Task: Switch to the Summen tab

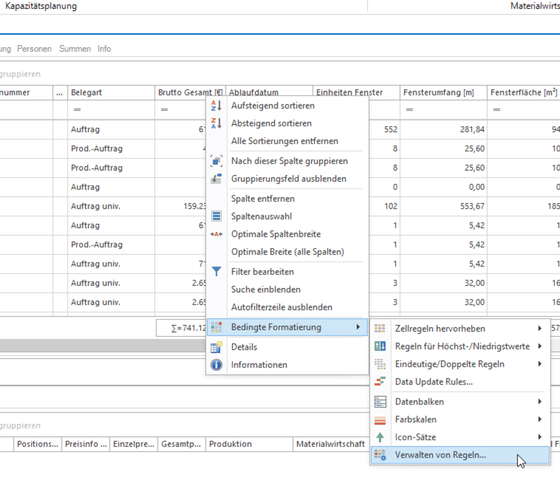Action: (x=75, y=49)
